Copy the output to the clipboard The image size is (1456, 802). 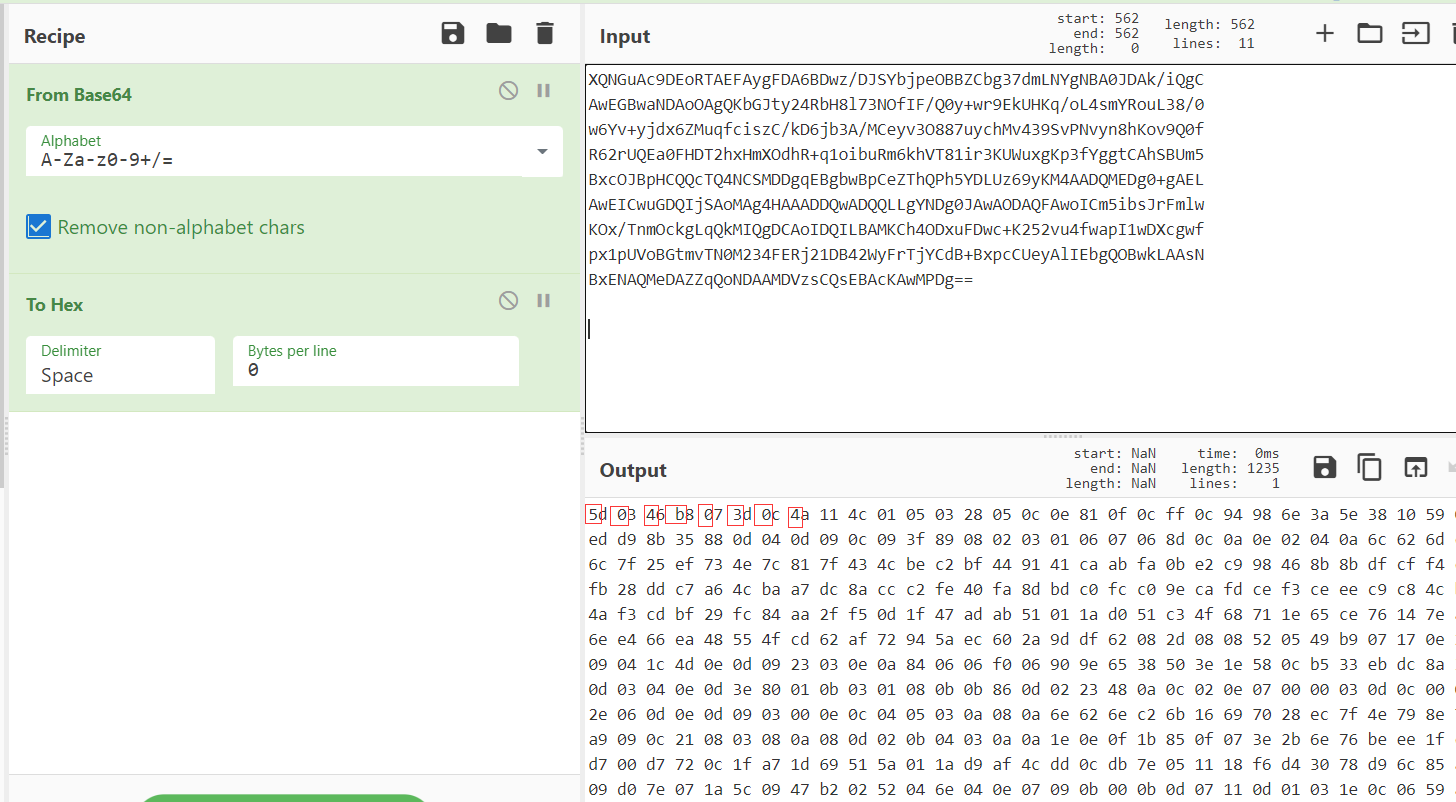pyautogui.click(x=1370, y=467)
